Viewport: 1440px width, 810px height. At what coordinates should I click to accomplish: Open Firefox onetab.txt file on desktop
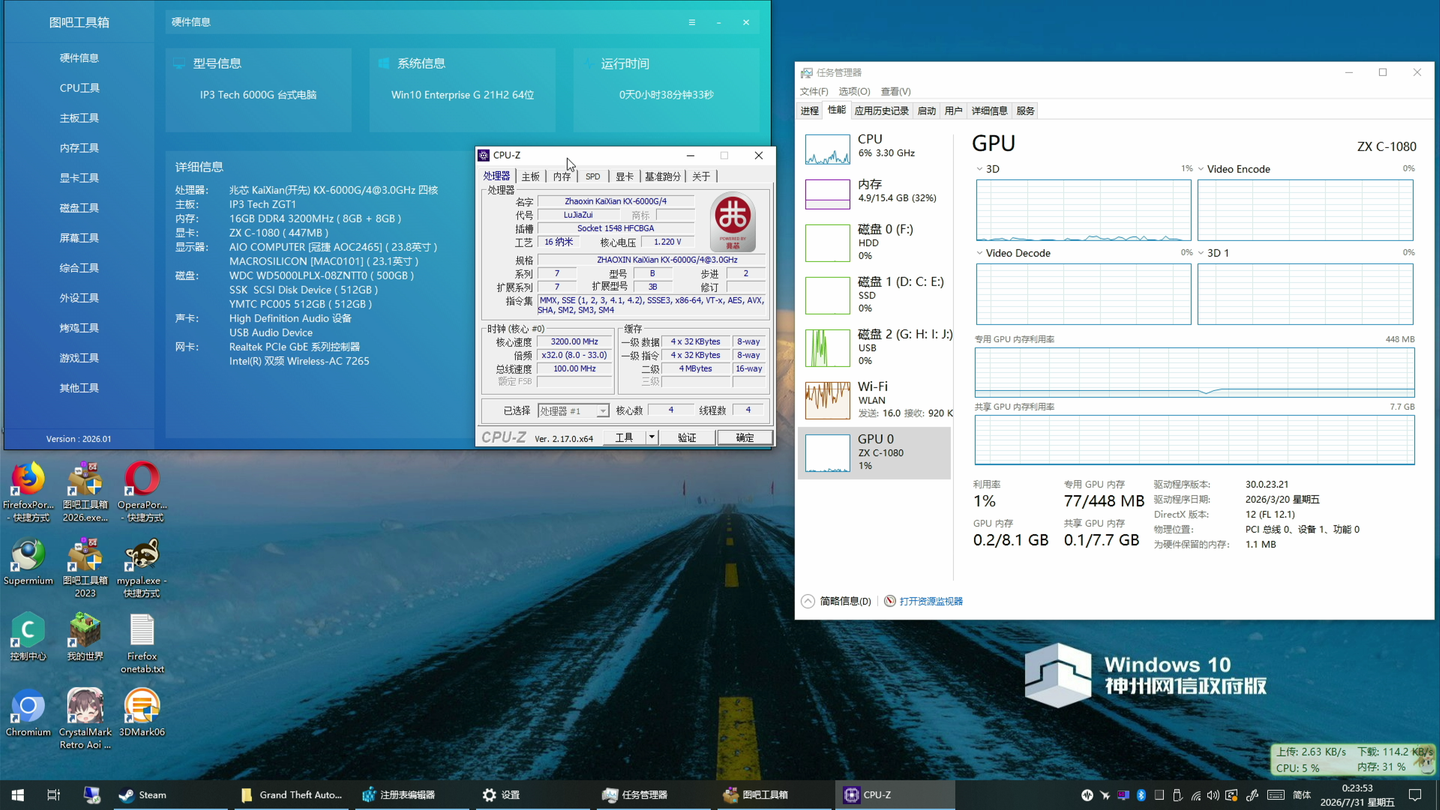click(x=142, y=644)
